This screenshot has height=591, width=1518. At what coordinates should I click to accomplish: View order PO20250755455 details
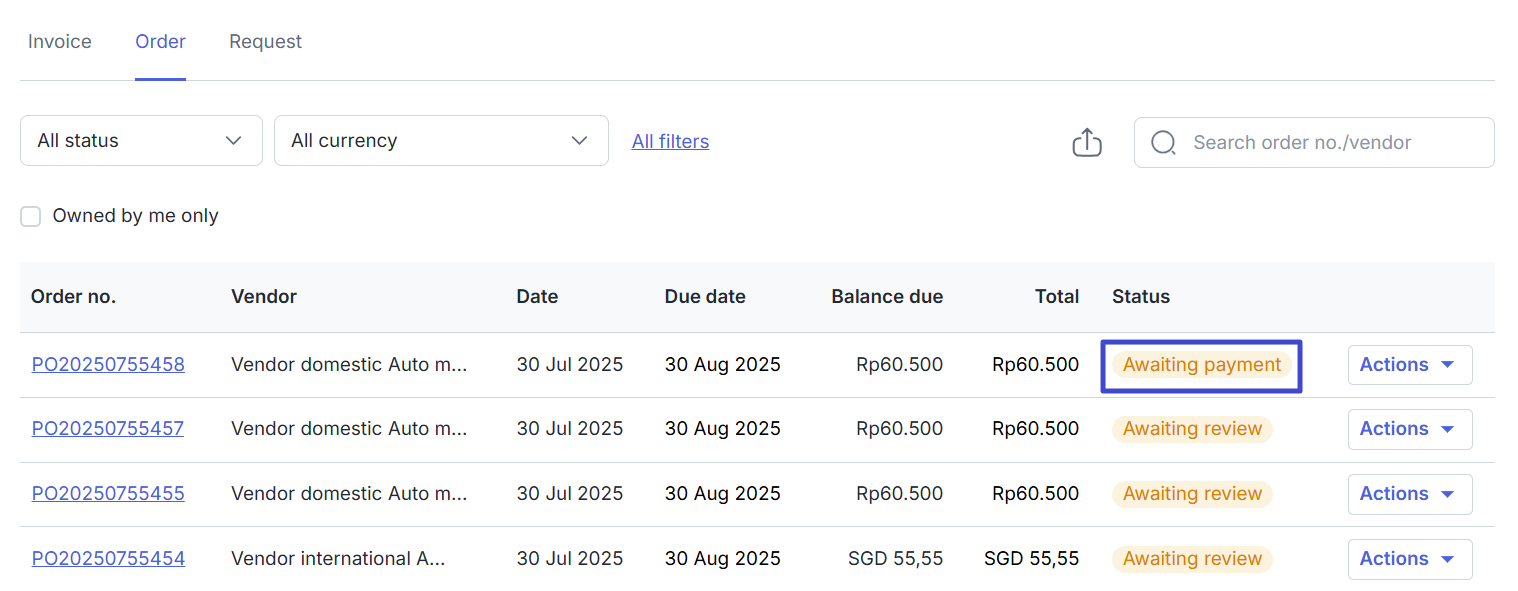(x=108, y=494)
